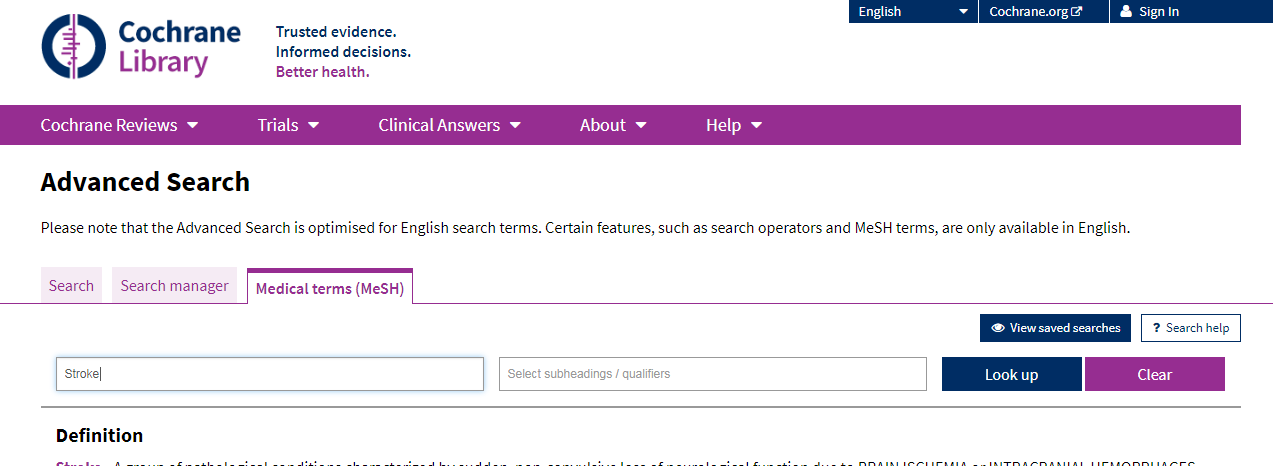Expand the About menu
The width and height of the screenshot is (1273, 466).
613,125
